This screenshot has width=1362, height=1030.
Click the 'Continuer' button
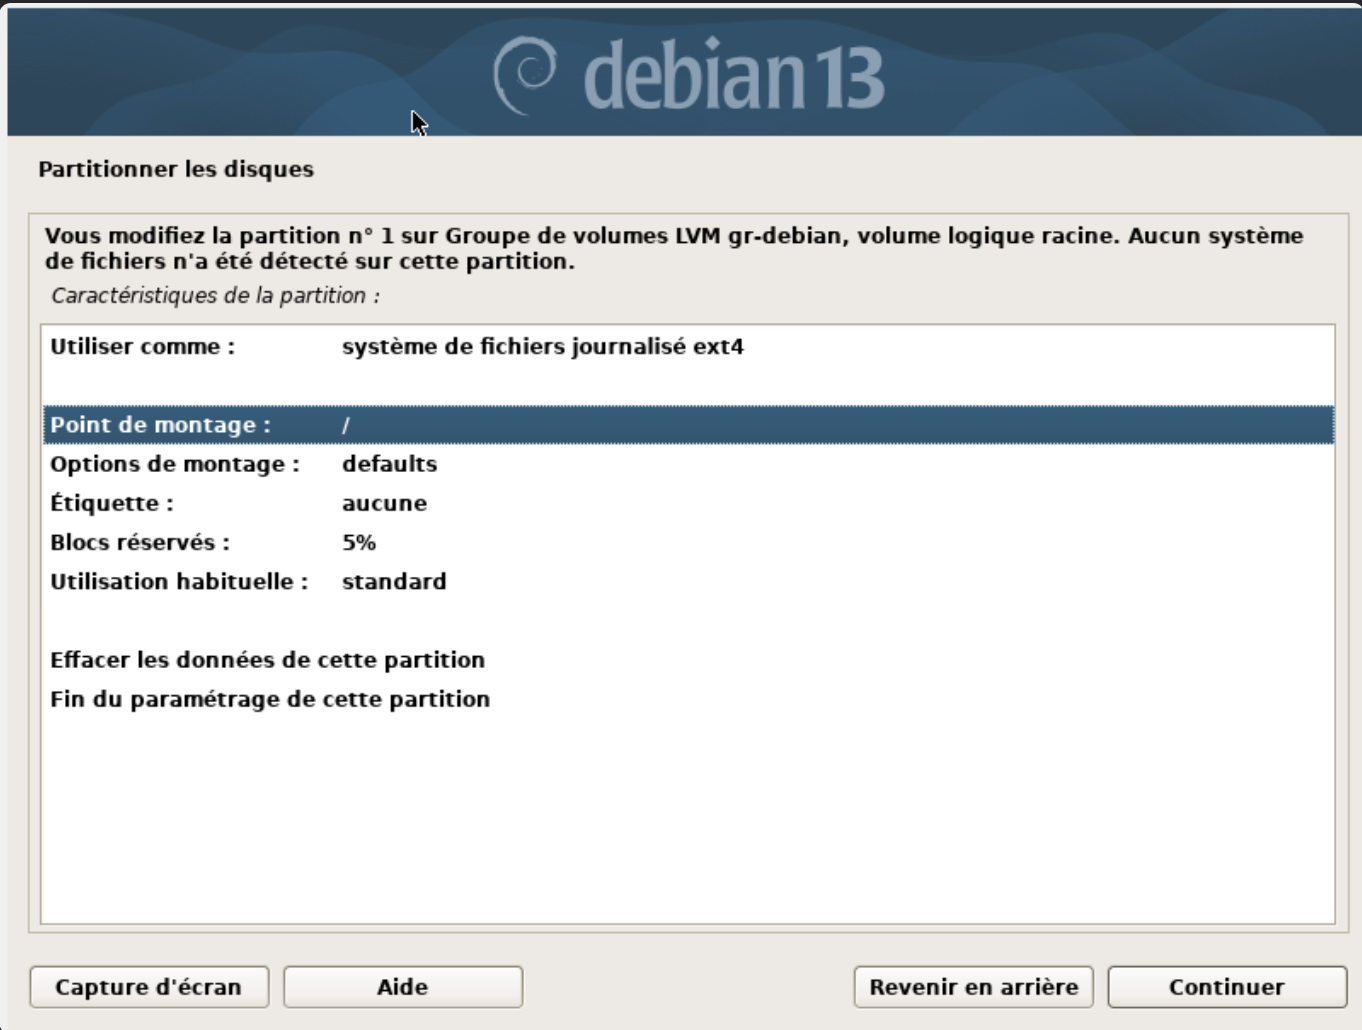tap(1227, 987)
